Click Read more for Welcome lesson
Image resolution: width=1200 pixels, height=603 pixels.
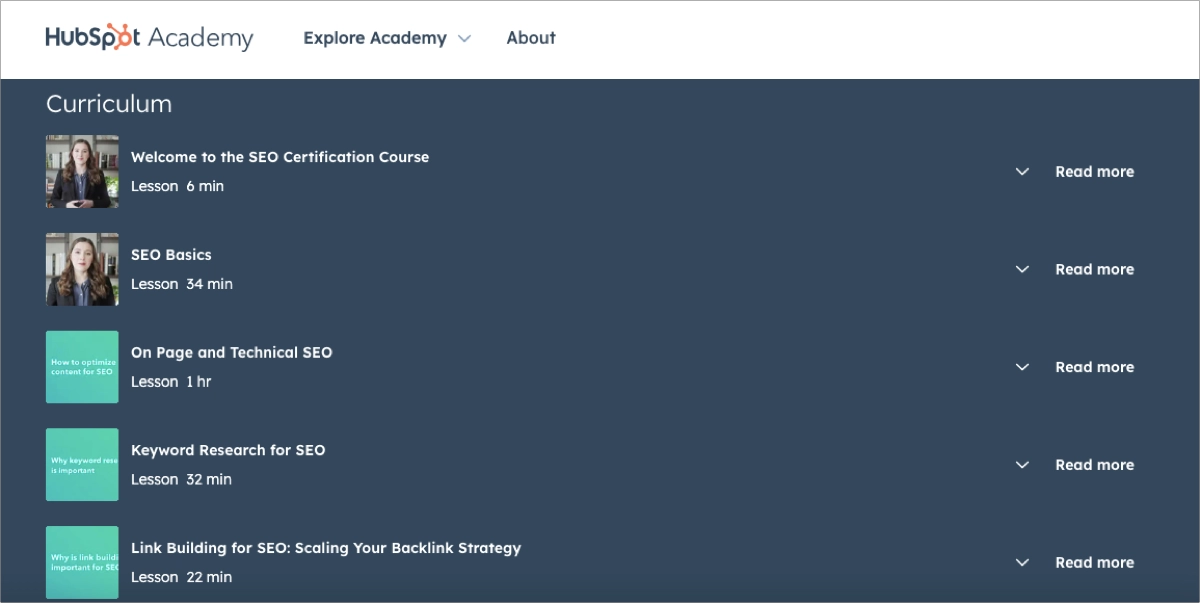pos(1094,171)
